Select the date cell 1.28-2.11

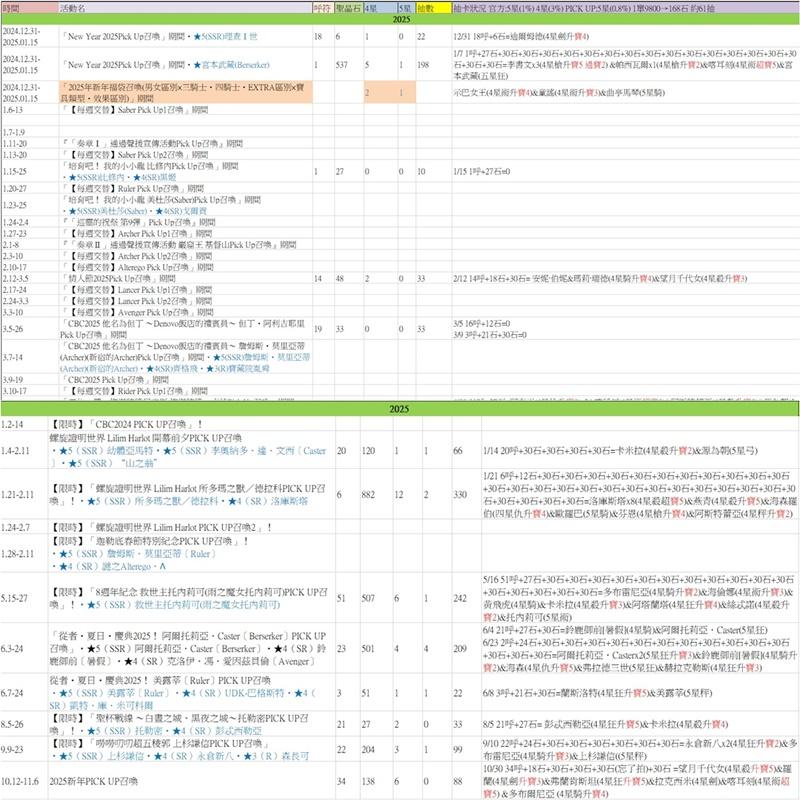point(24,554)
